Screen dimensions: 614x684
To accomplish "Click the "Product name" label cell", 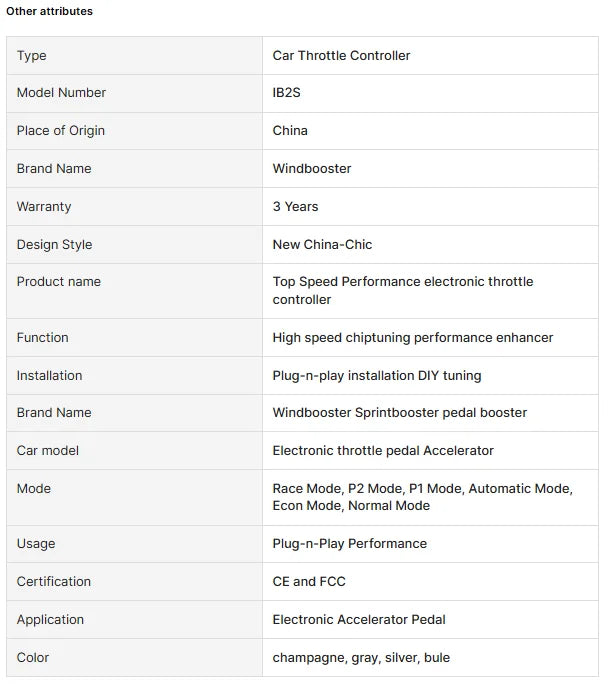I will tap(58, 282).
